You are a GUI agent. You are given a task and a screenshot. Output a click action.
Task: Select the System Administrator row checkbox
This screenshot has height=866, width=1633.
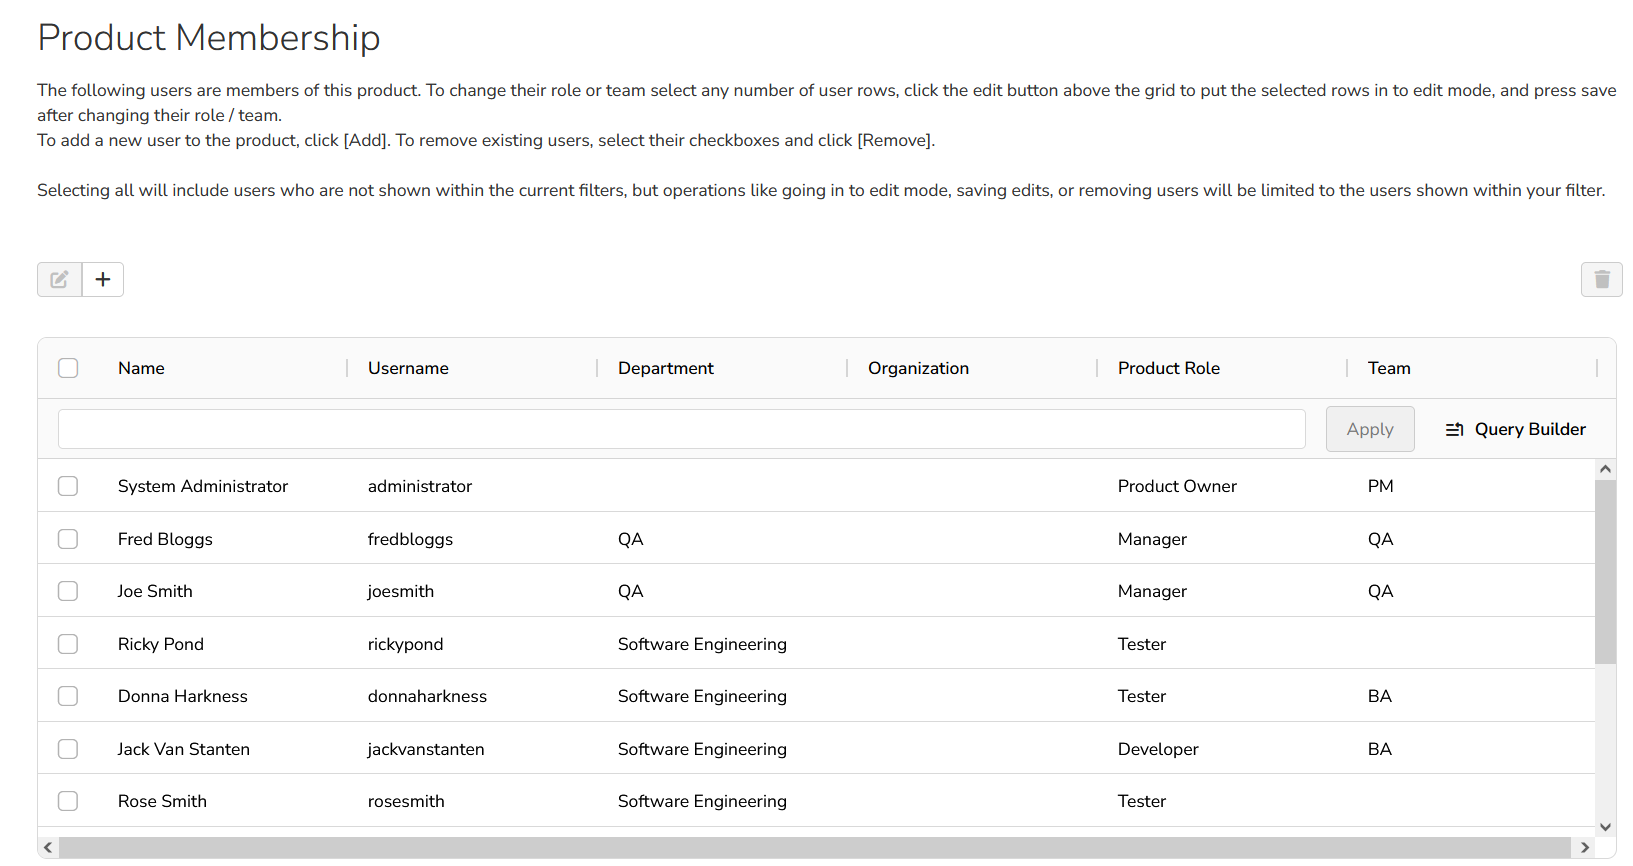click(x=68, y=486)
